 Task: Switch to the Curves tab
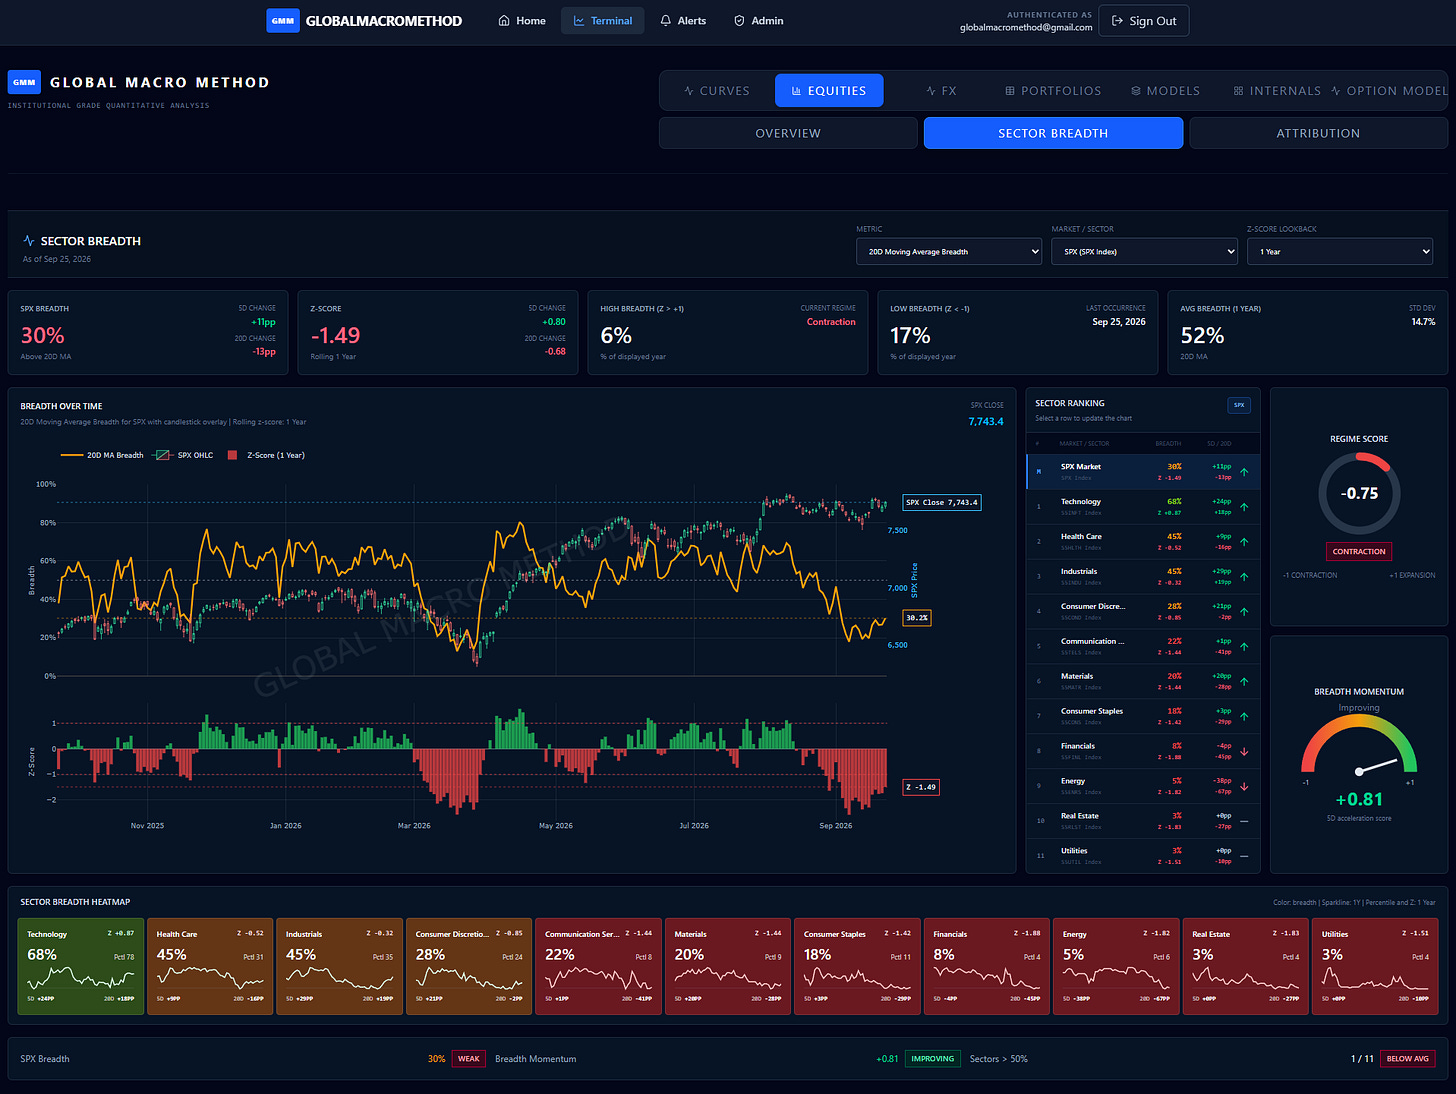(717, 91)
